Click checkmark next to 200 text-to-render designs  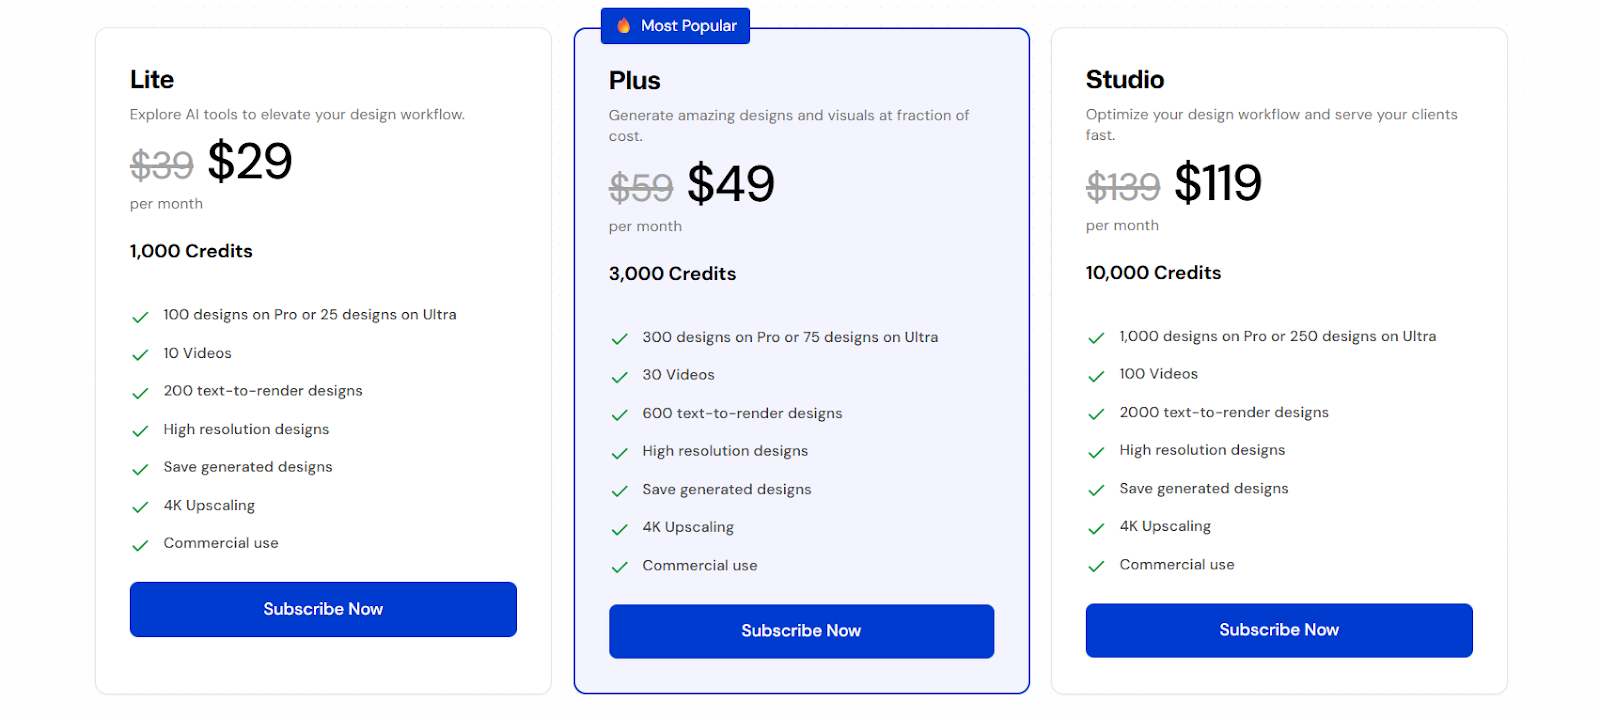click(x=140, y=393)
